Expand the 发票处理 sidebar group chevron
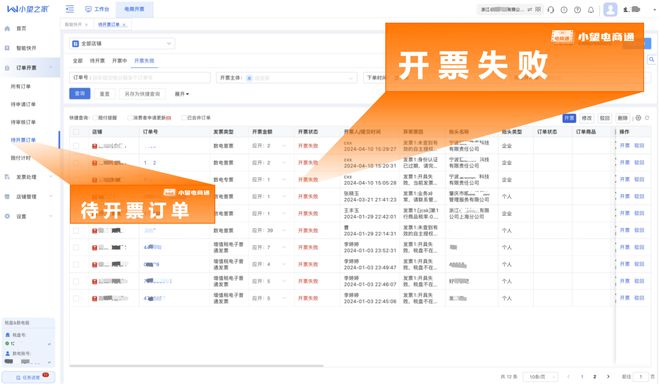 point(51,177)
